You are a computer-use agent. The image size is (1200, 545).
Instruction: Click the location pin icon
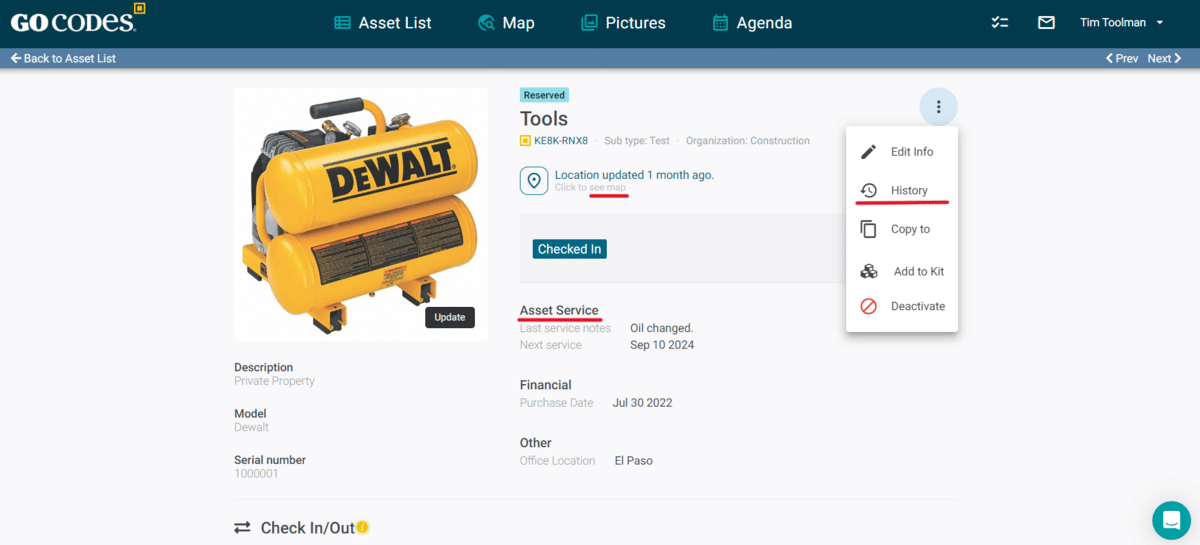point(534,181)
